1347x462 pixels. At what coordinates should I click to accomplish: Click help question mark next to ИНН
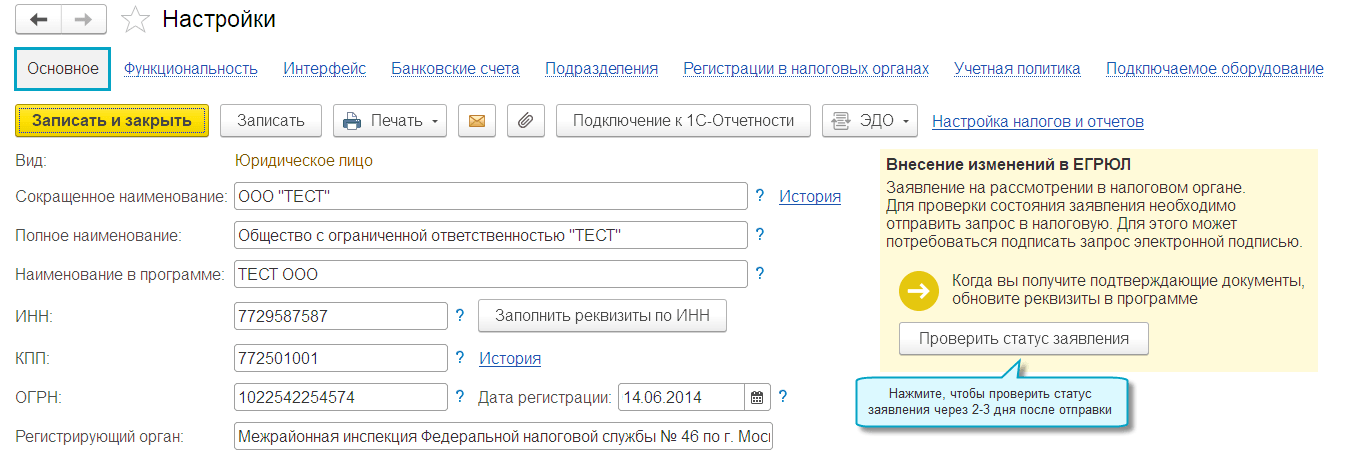click(460, 316)
